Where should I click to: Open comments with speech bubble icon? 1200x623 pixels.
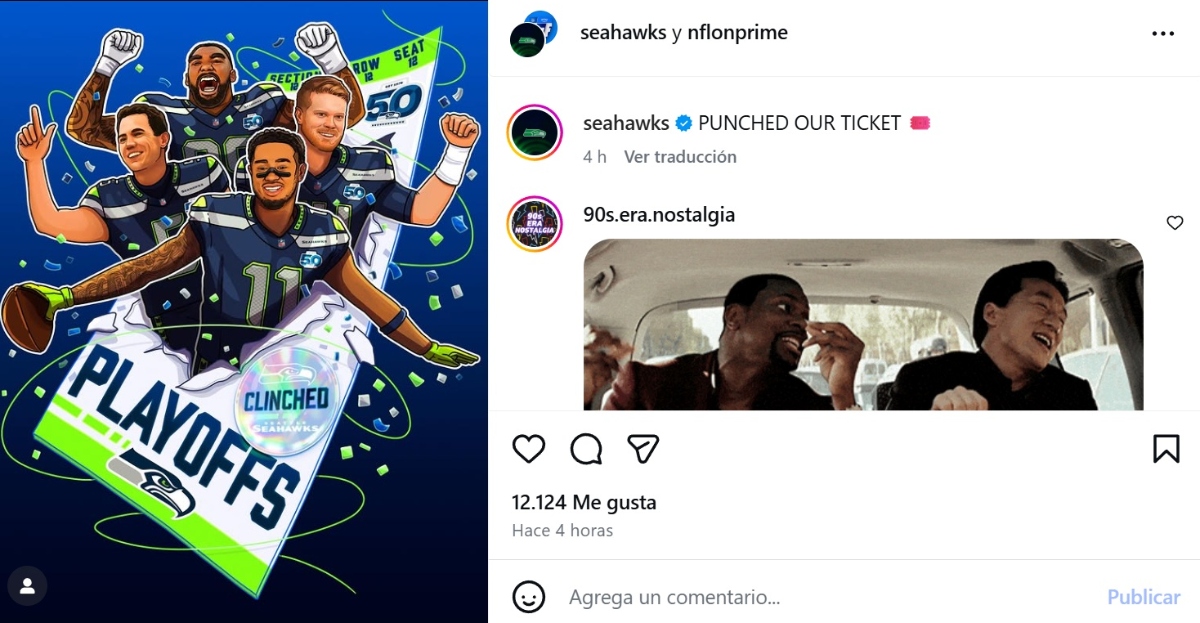click(586, 449)
